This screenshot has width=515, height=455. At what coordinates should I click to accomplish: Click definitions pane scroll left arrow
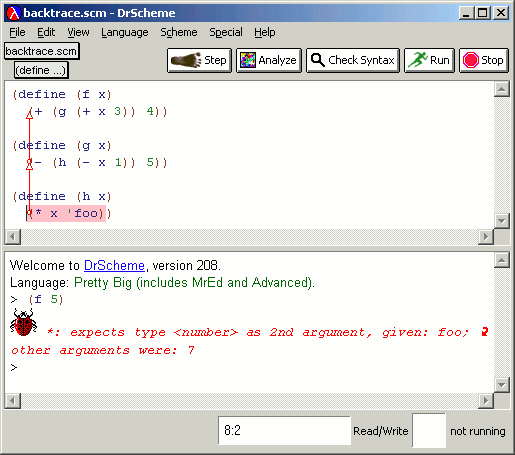13,237
